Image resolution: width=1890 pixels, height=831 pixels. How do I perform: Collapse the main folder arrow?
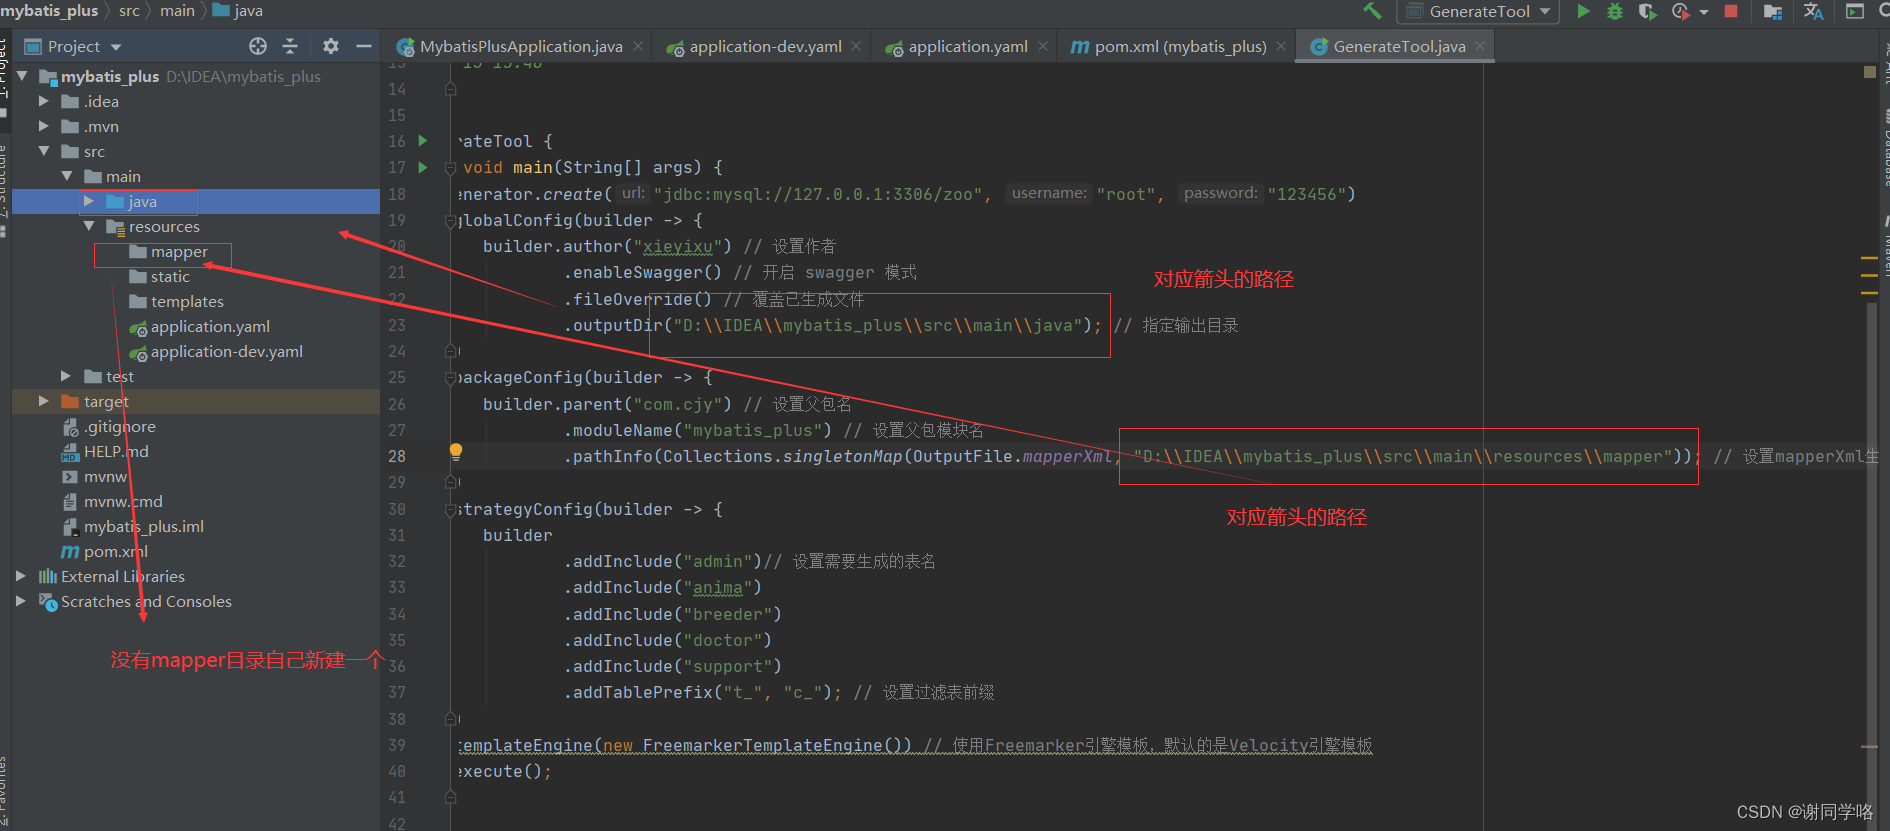[67, 176]
